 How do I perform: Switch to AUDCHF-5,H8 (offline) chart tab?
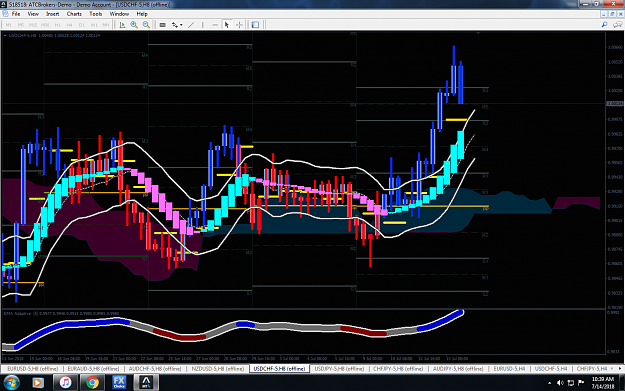[155, 369]
